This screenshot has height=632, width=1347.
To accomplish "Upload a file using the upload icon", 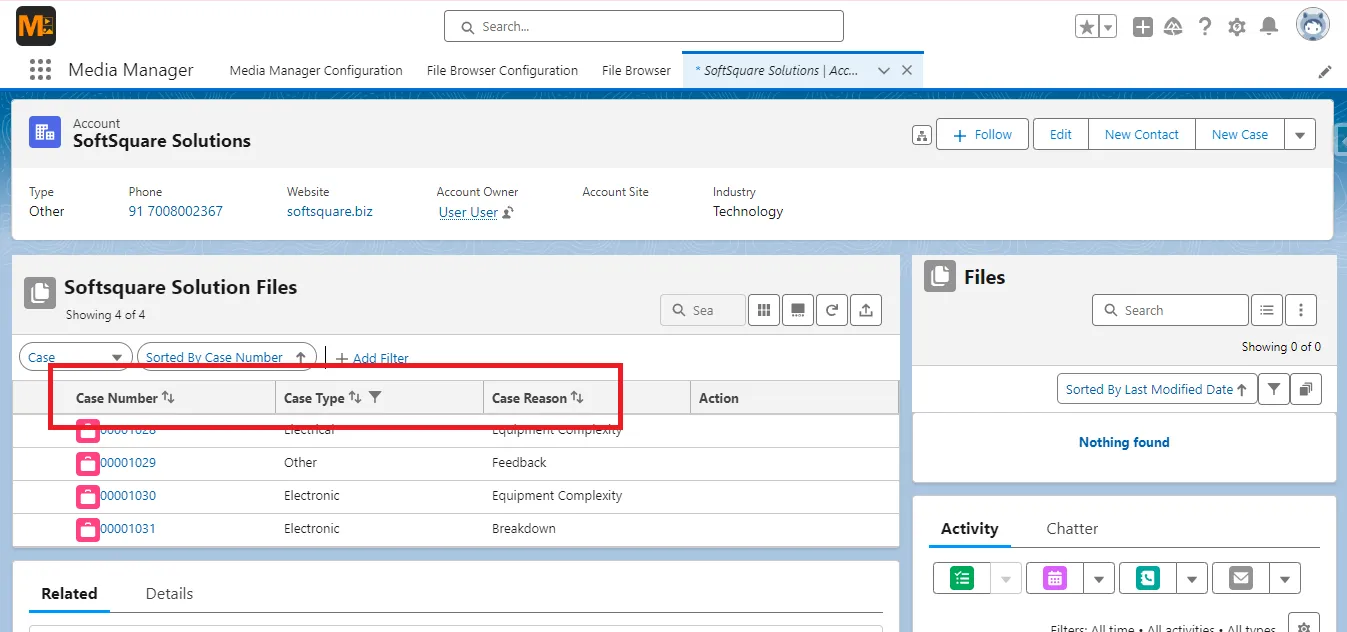I will pos(865,310).
